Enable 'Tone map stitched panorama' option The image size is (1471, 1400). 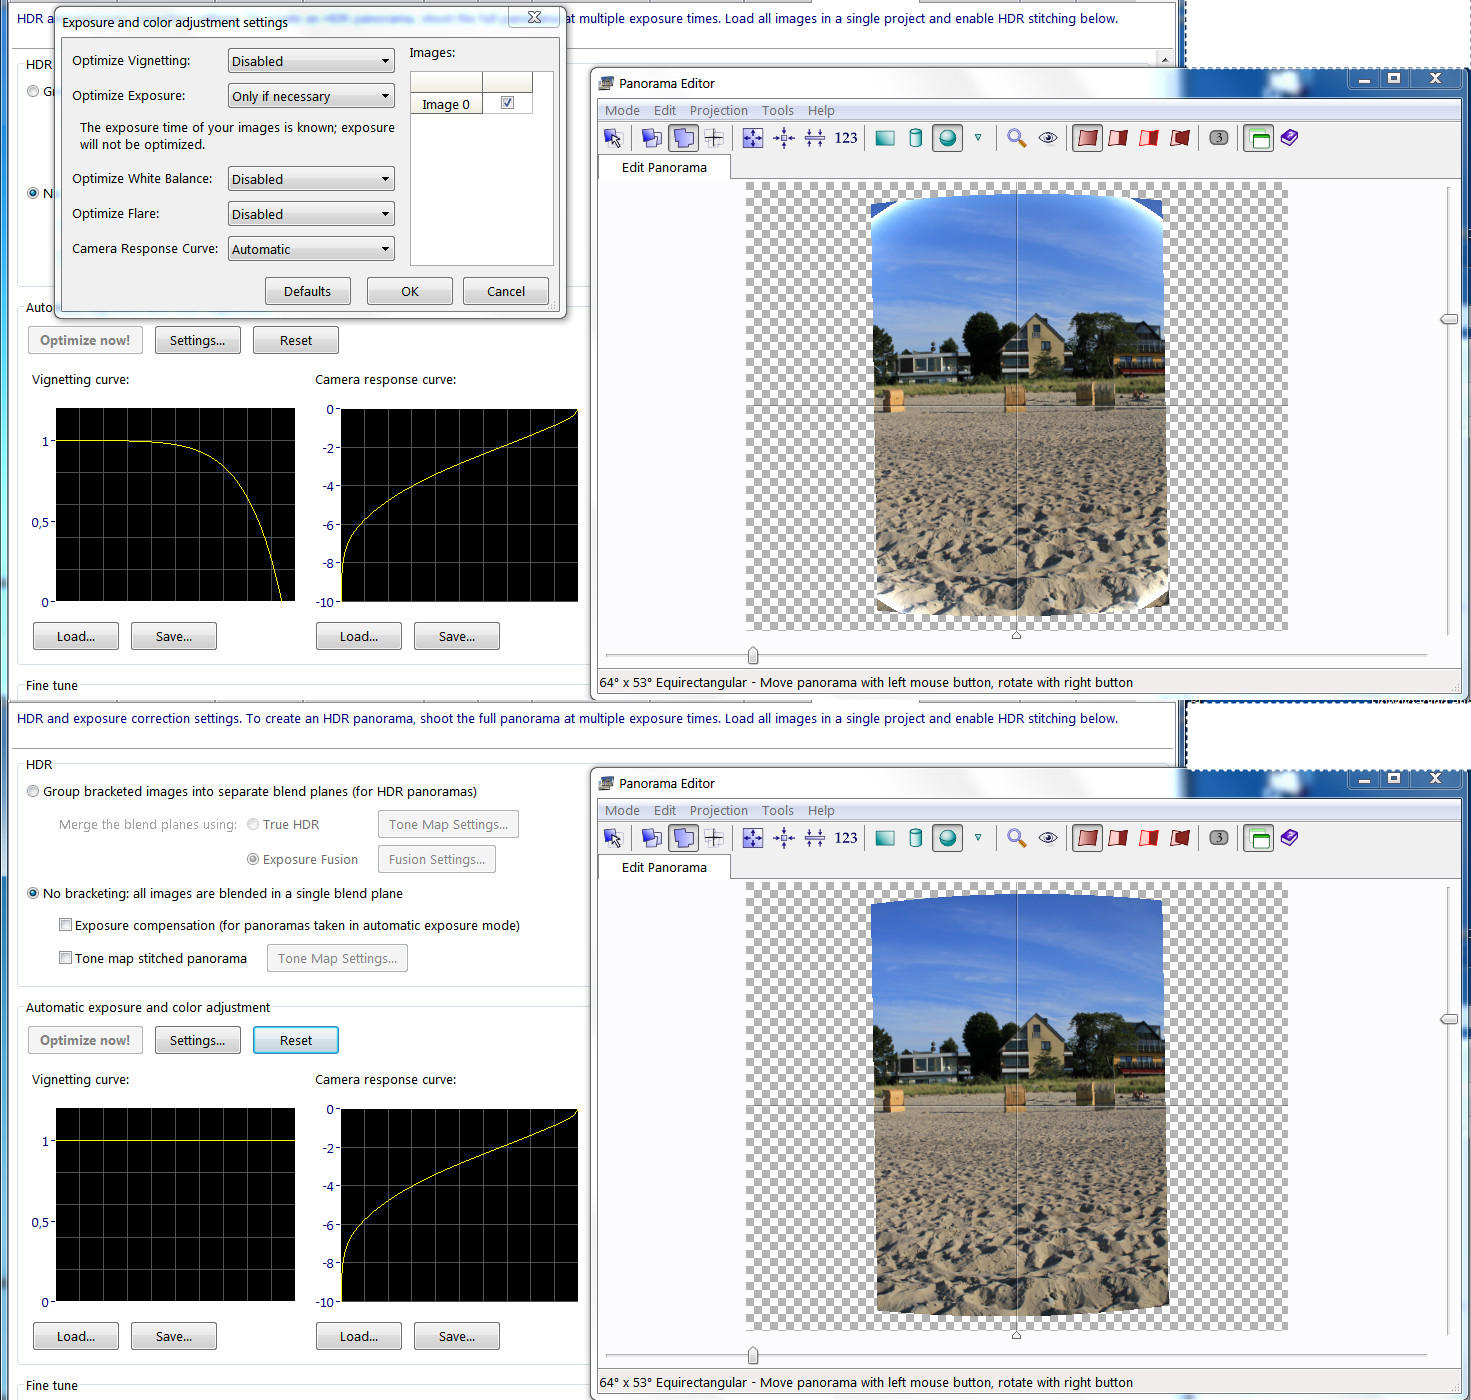(66, 958)
